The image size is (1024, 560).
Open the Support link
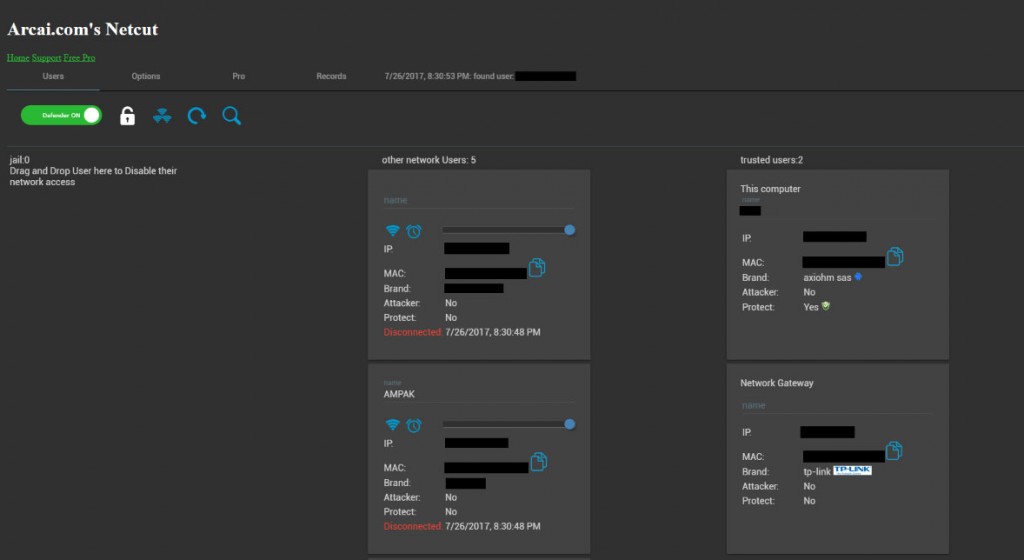click(46, 58)
